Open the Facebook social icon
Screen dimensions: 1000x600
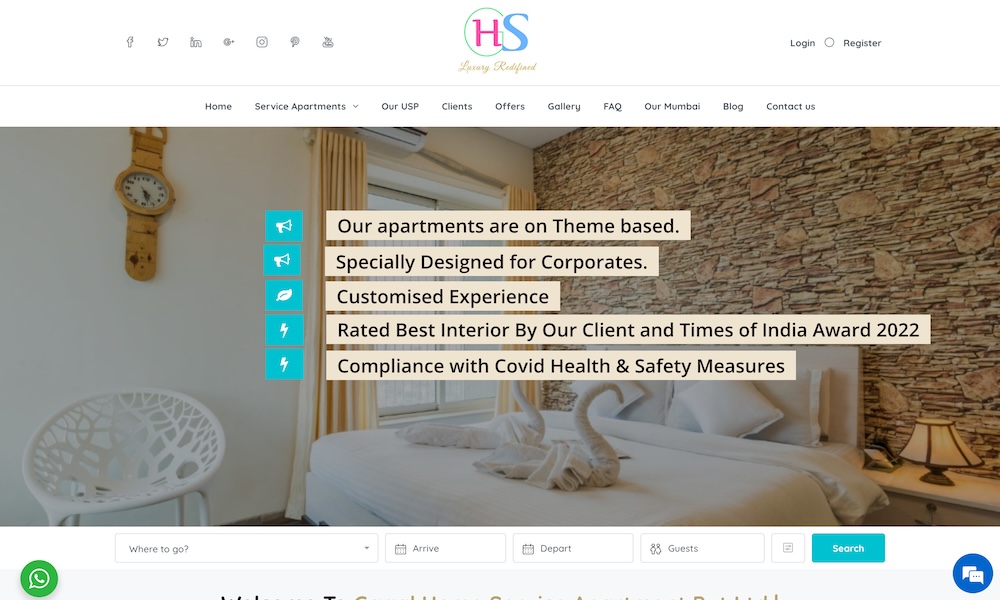(x=129, y=42)
